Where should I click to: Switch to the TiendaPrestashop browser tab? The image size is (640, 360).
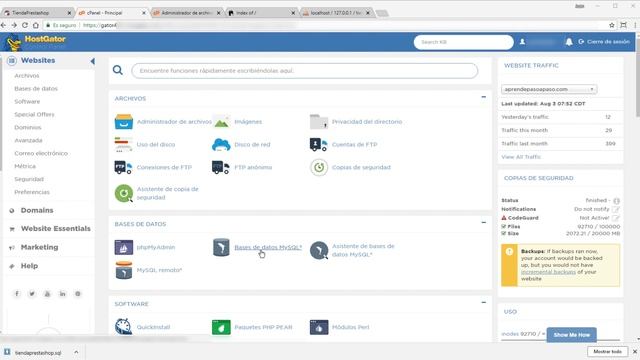[x=37, y=13]
